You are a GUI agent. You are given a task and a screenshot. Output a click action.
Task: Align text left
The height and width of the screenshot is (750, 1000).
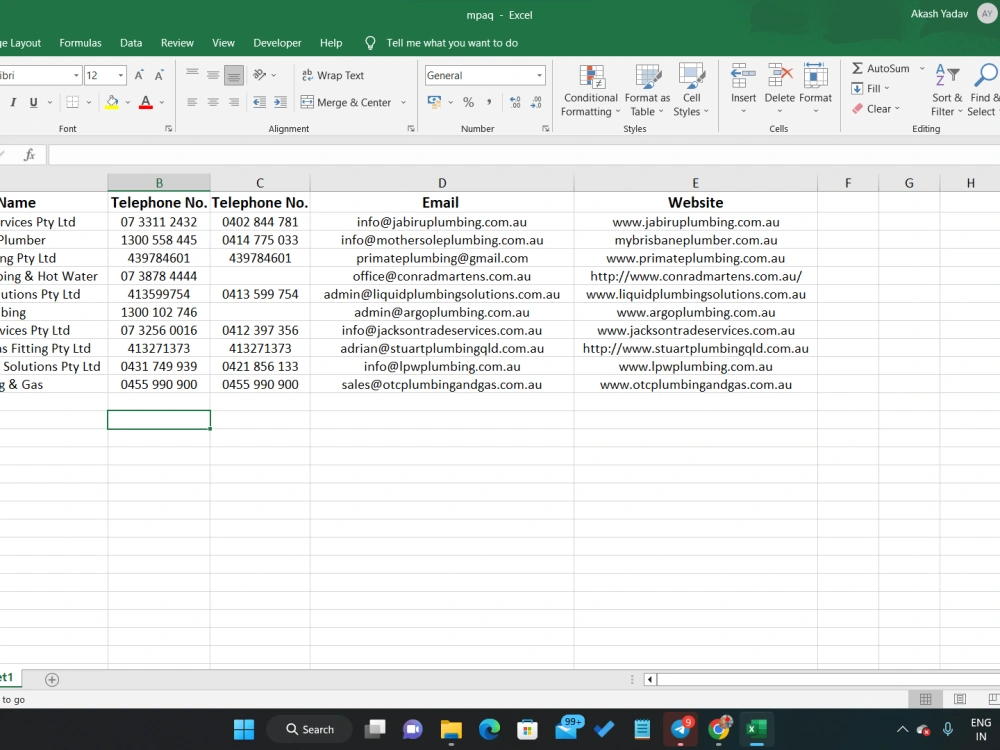[x=192, y=102]
